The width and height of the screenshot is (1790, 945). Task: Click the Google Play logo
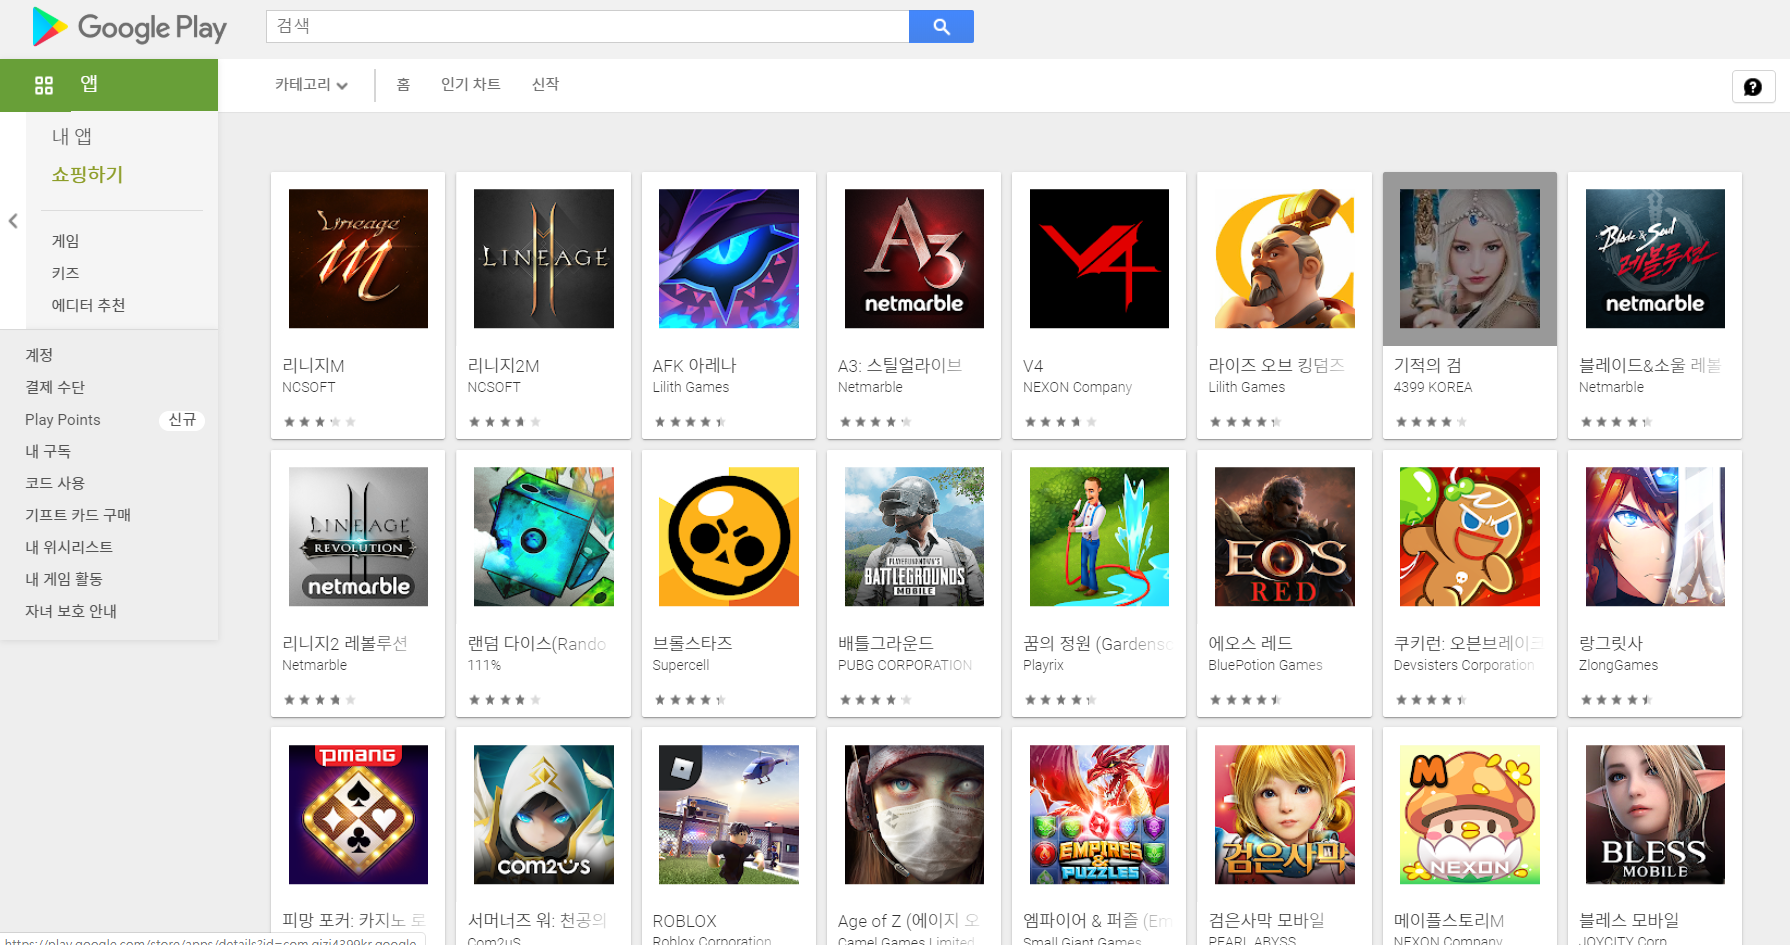[x=129, y=27]
